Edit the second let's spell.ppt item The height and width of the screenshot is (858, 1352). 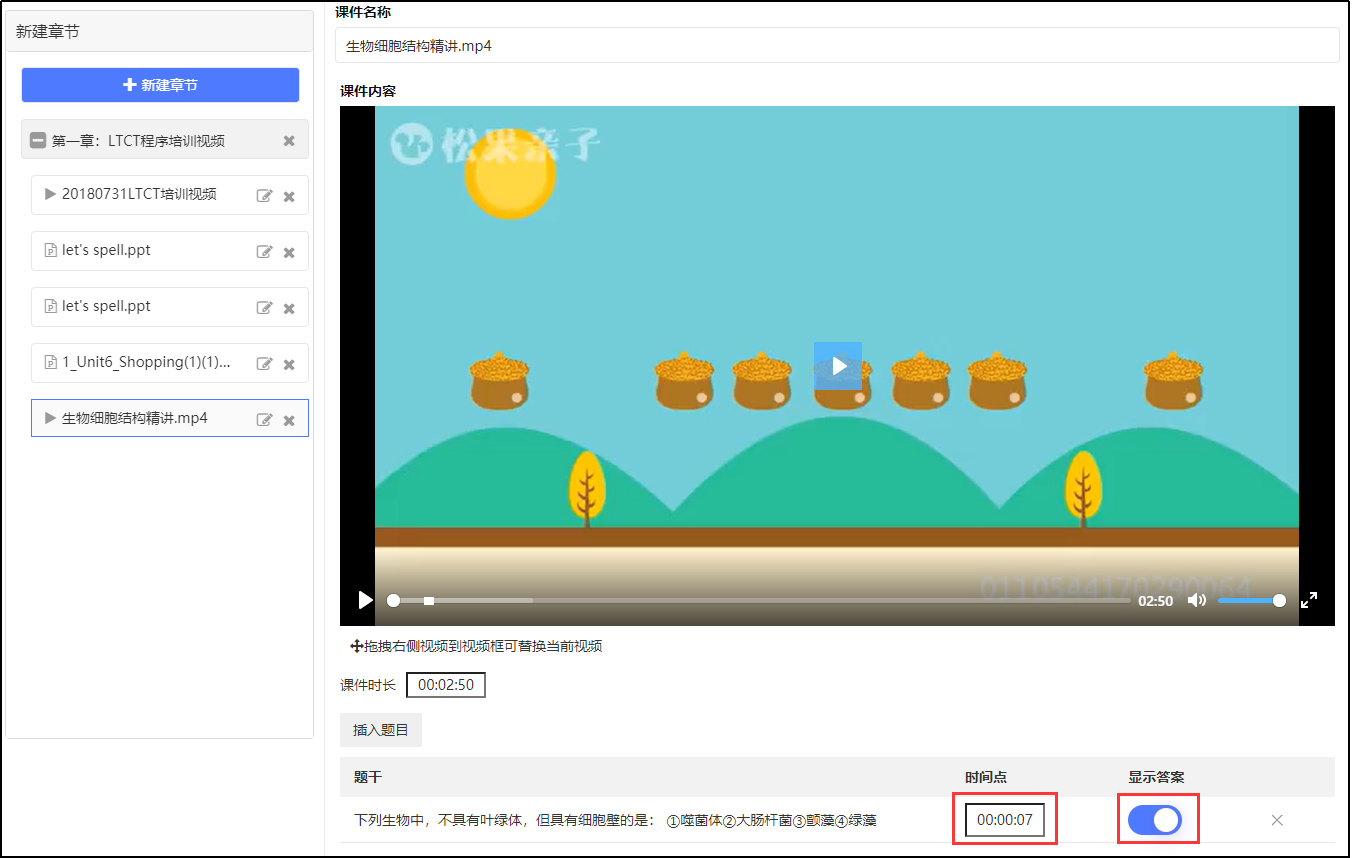coord(265,308)
